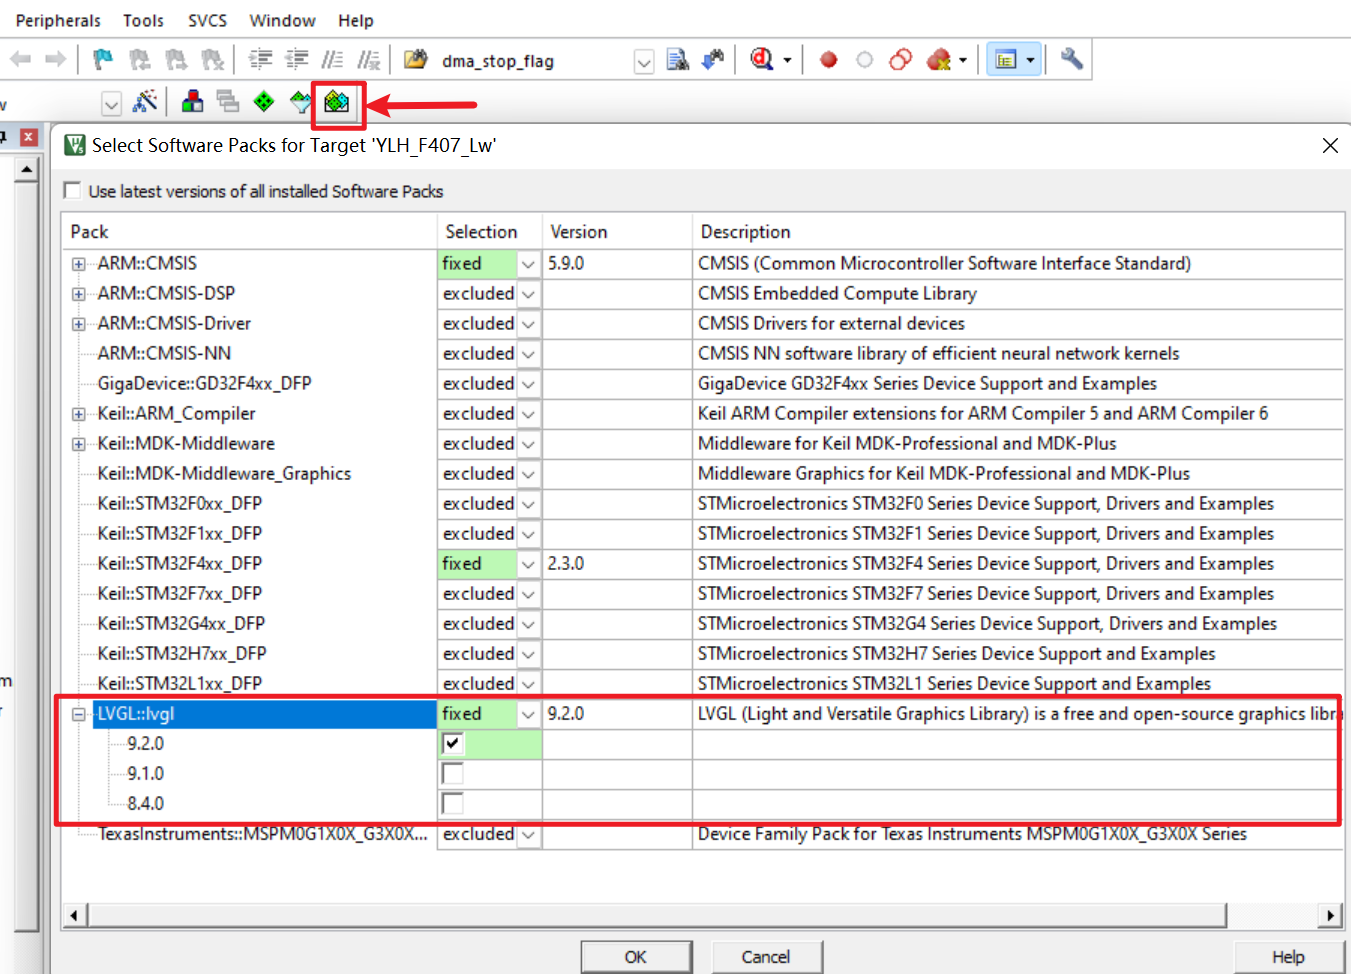Image resolution: width=1351 pixels, height=974 pixels.
Task: Open selection dropdown for GigaDevice::GD32F4xx_DFP row
Action: (528, 384)
